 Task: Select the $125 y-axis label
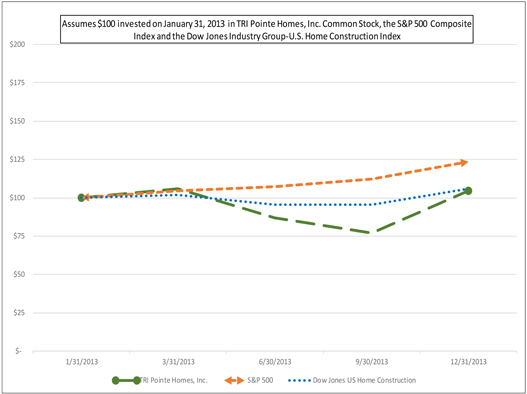17,159
